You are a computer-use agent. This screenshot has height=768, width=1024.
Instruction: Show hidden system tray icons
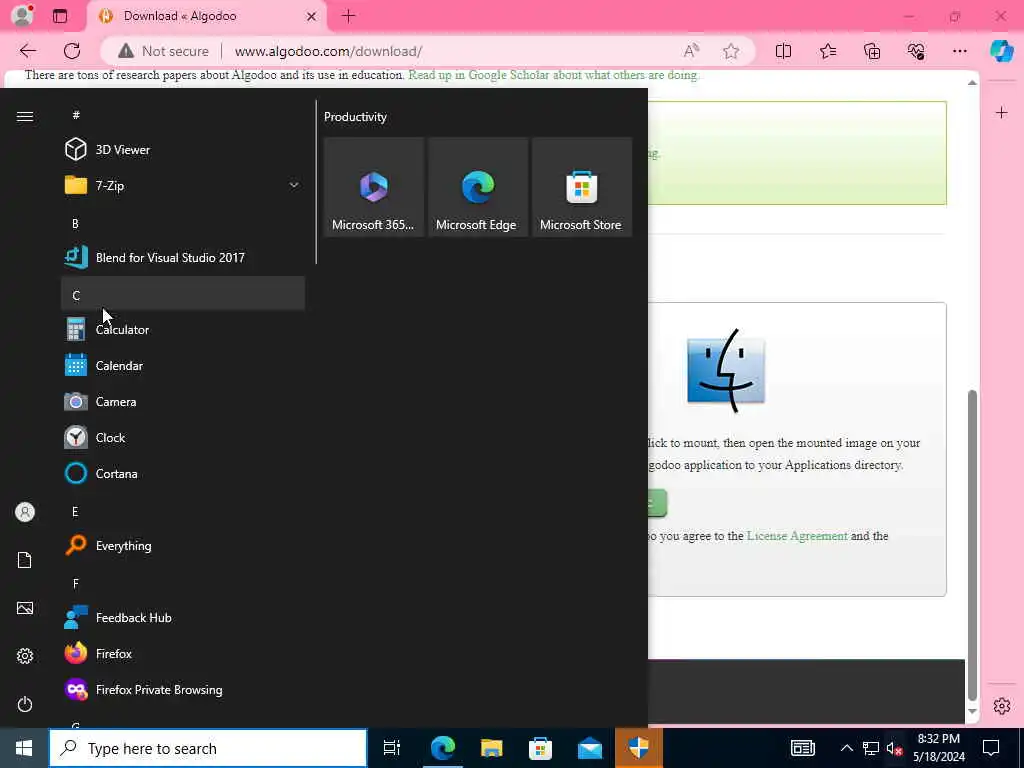(846, 748)
